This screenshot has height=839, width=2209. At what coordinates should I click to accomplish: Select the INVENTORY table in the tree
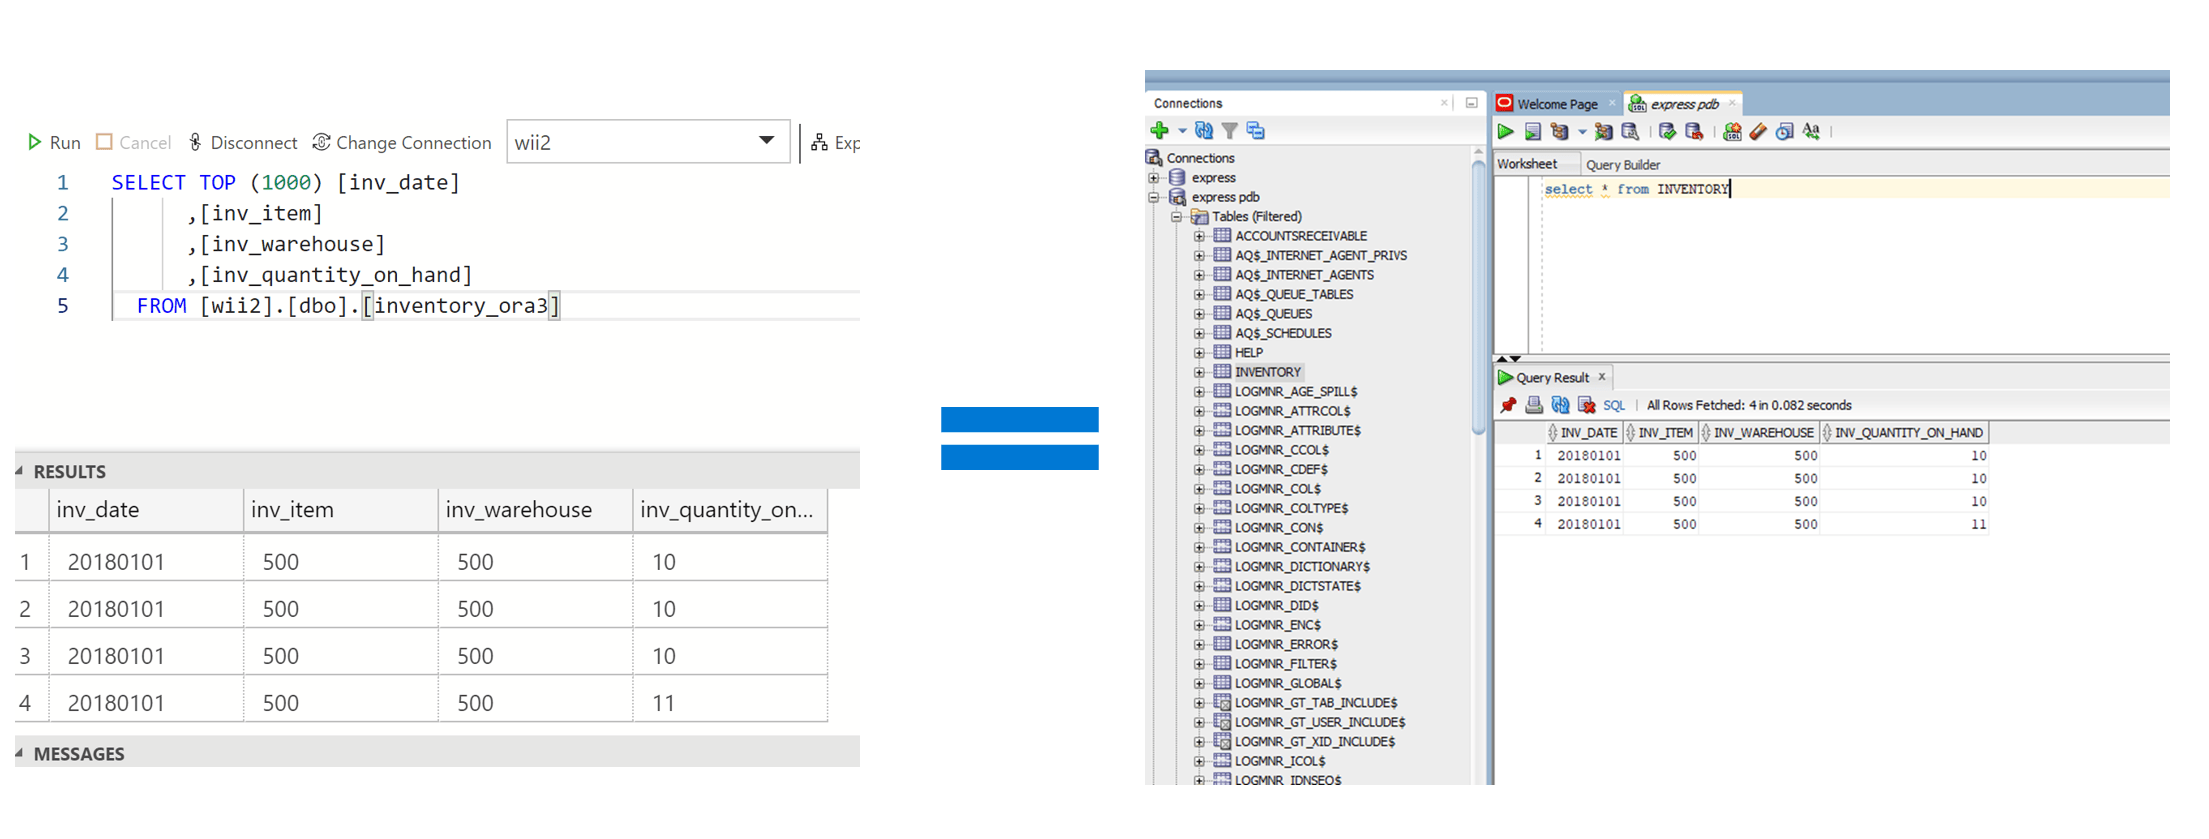click(1267, 372)
